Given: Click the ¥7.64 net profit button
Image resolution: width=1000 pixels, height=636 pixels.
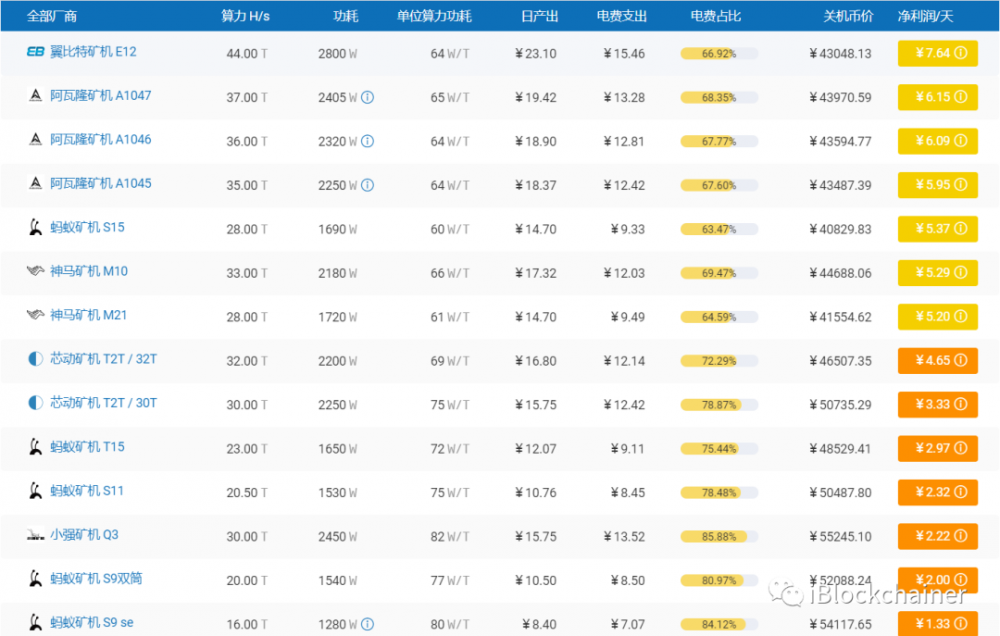Looking at the screenshot, I should coord(937,53).
